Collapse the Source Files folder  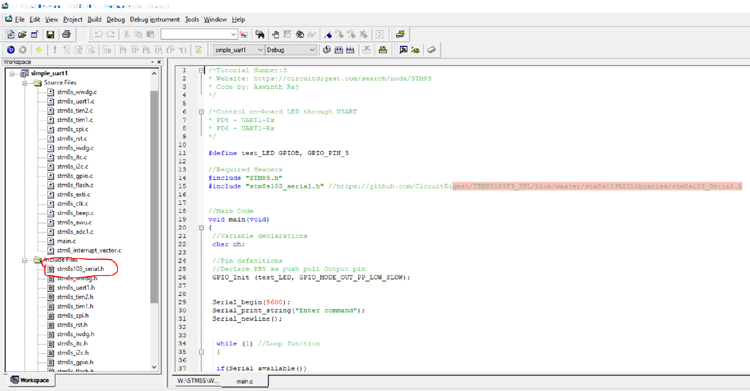(x=24, y=83)
